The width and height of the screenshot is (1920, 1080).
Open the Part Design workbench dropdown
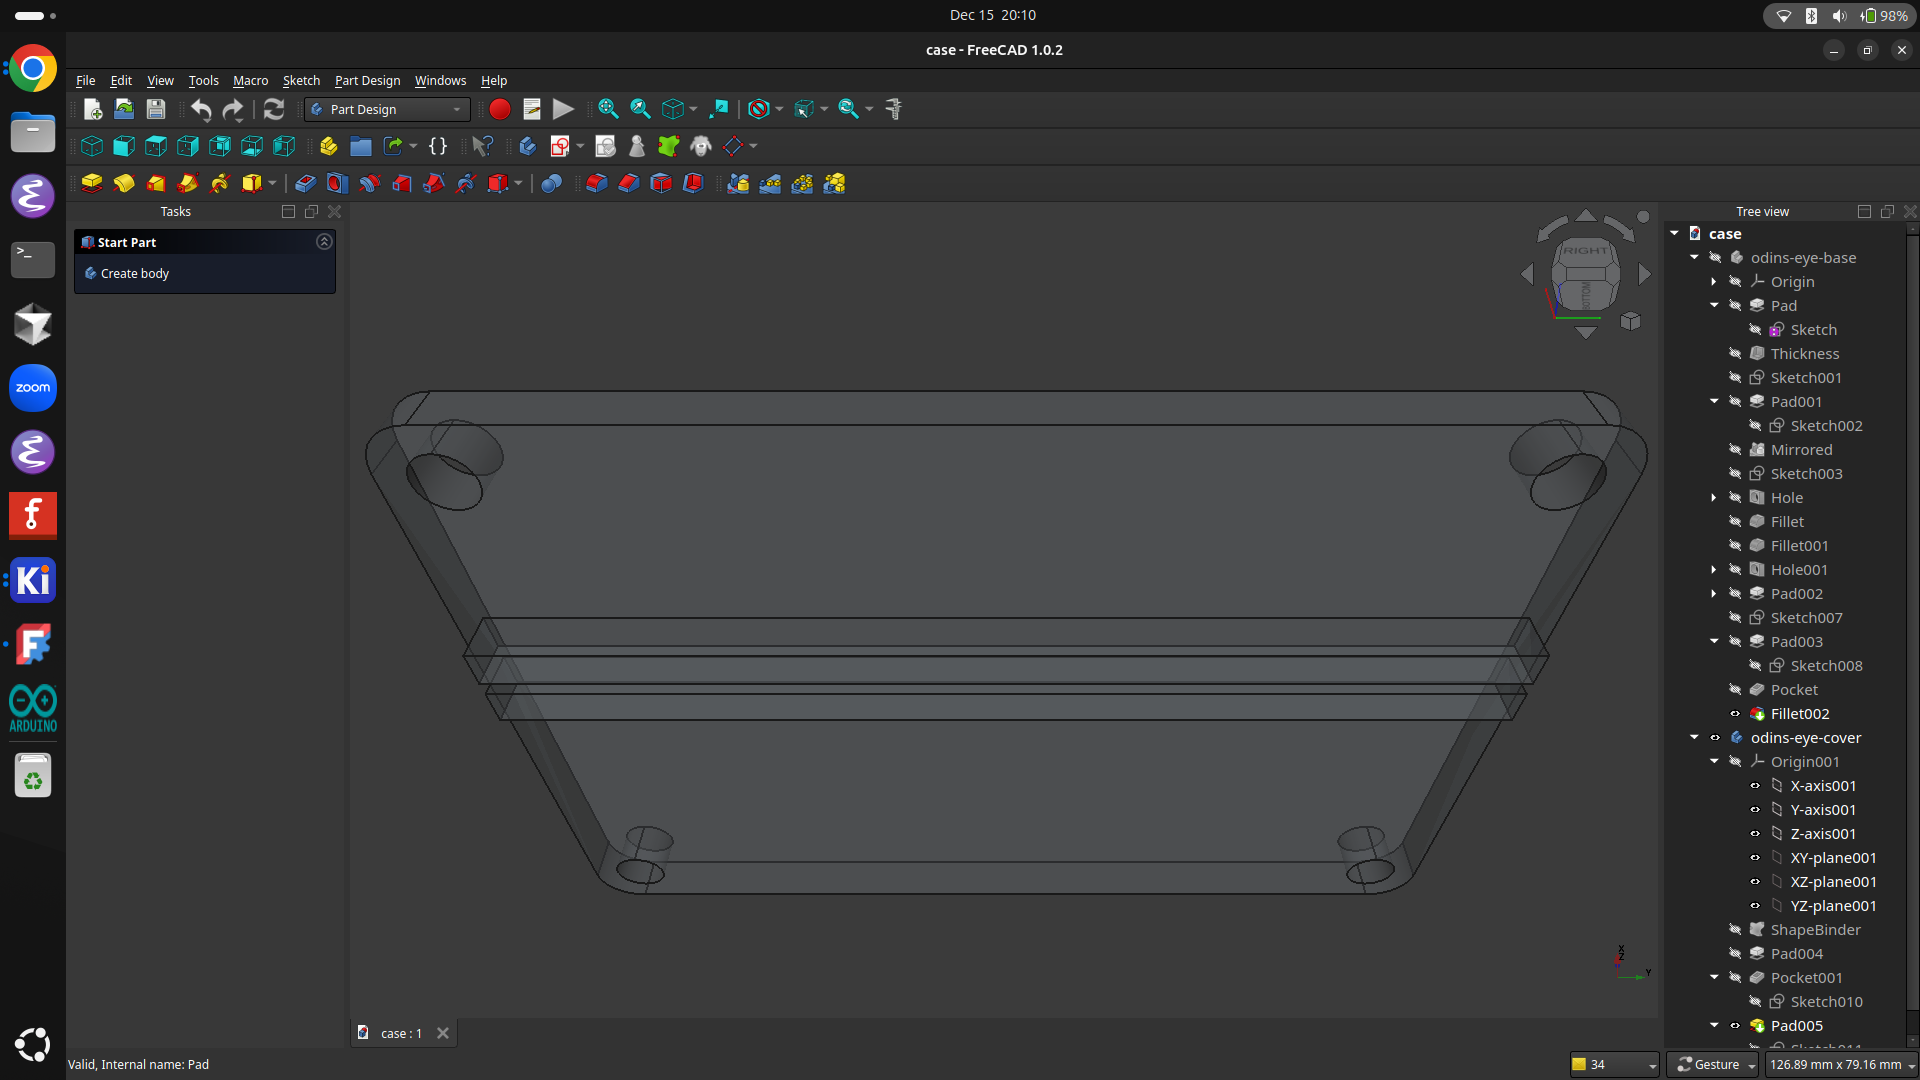click(x=388, y=109)
